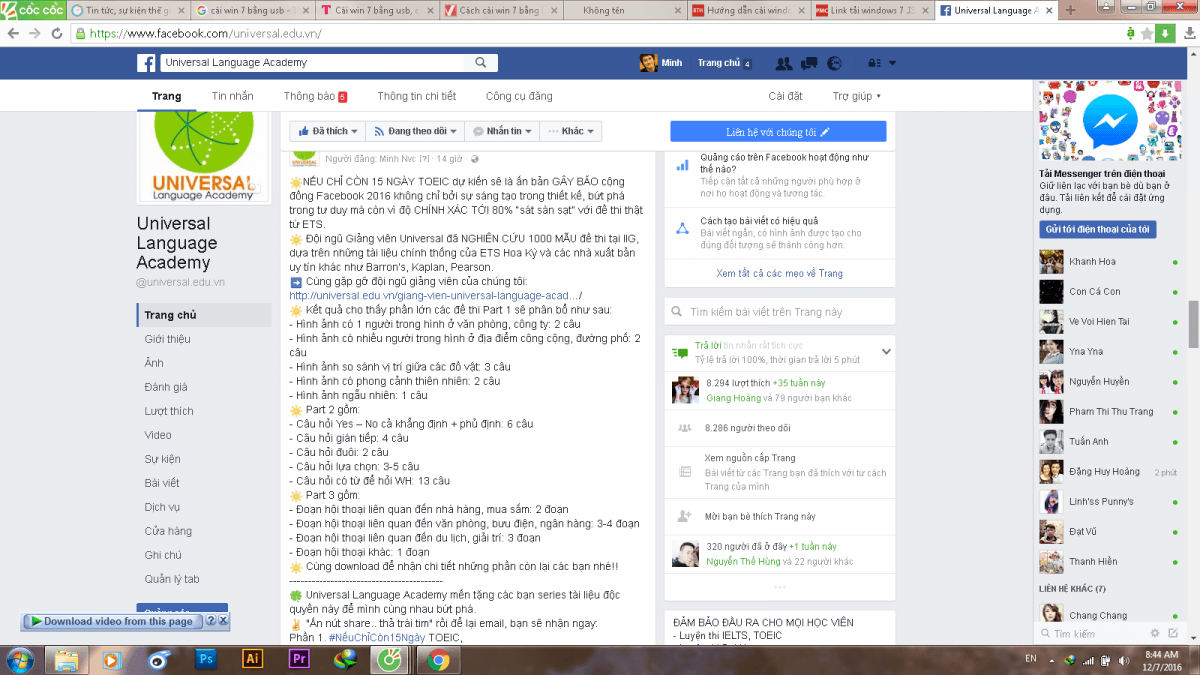
Task: Select Video in page sidebar
Action: (x=158, y=435)
